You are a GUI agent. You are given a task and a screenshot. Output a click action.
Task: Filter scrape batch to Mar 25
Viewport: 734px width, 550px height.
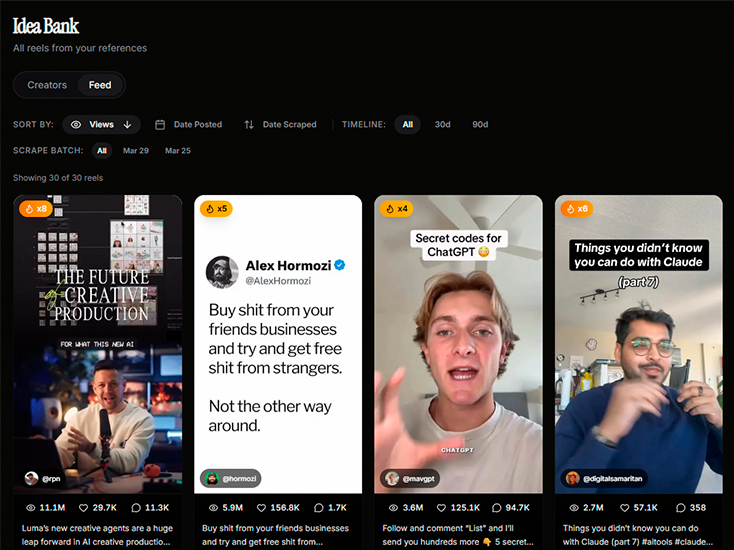coord(178,151)
